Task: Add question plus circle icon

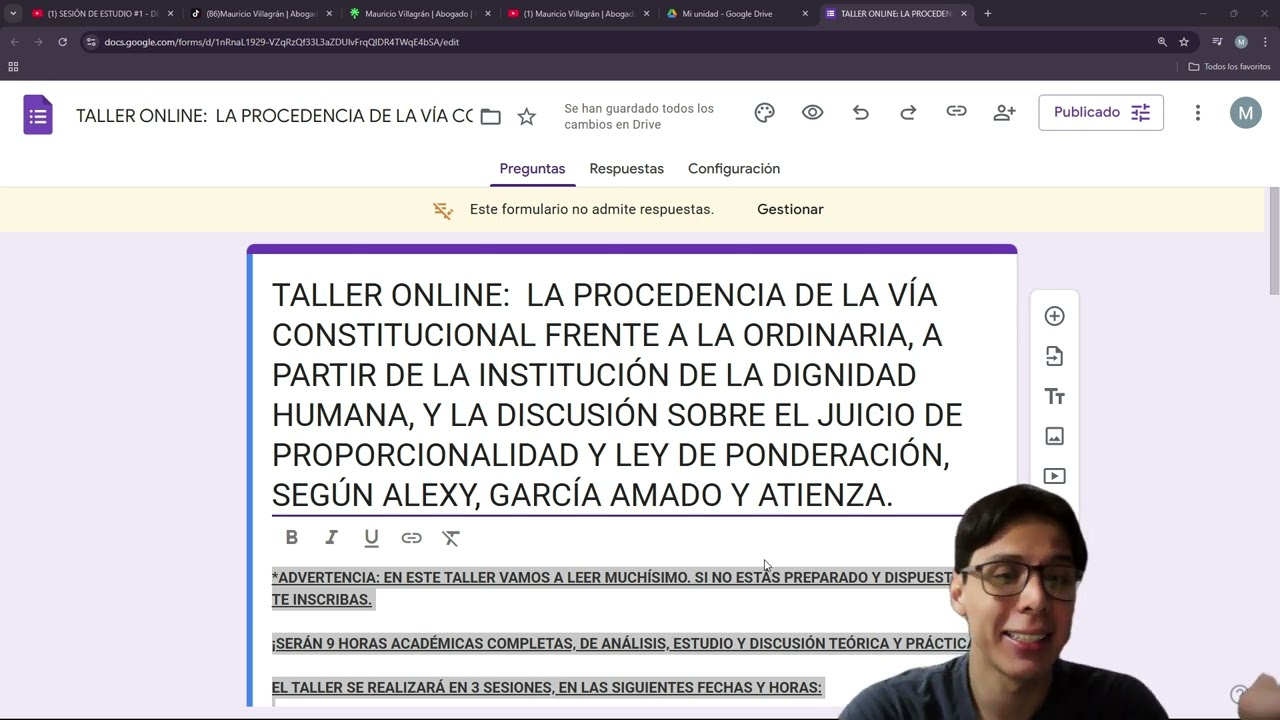Action: pos(1054,316)
